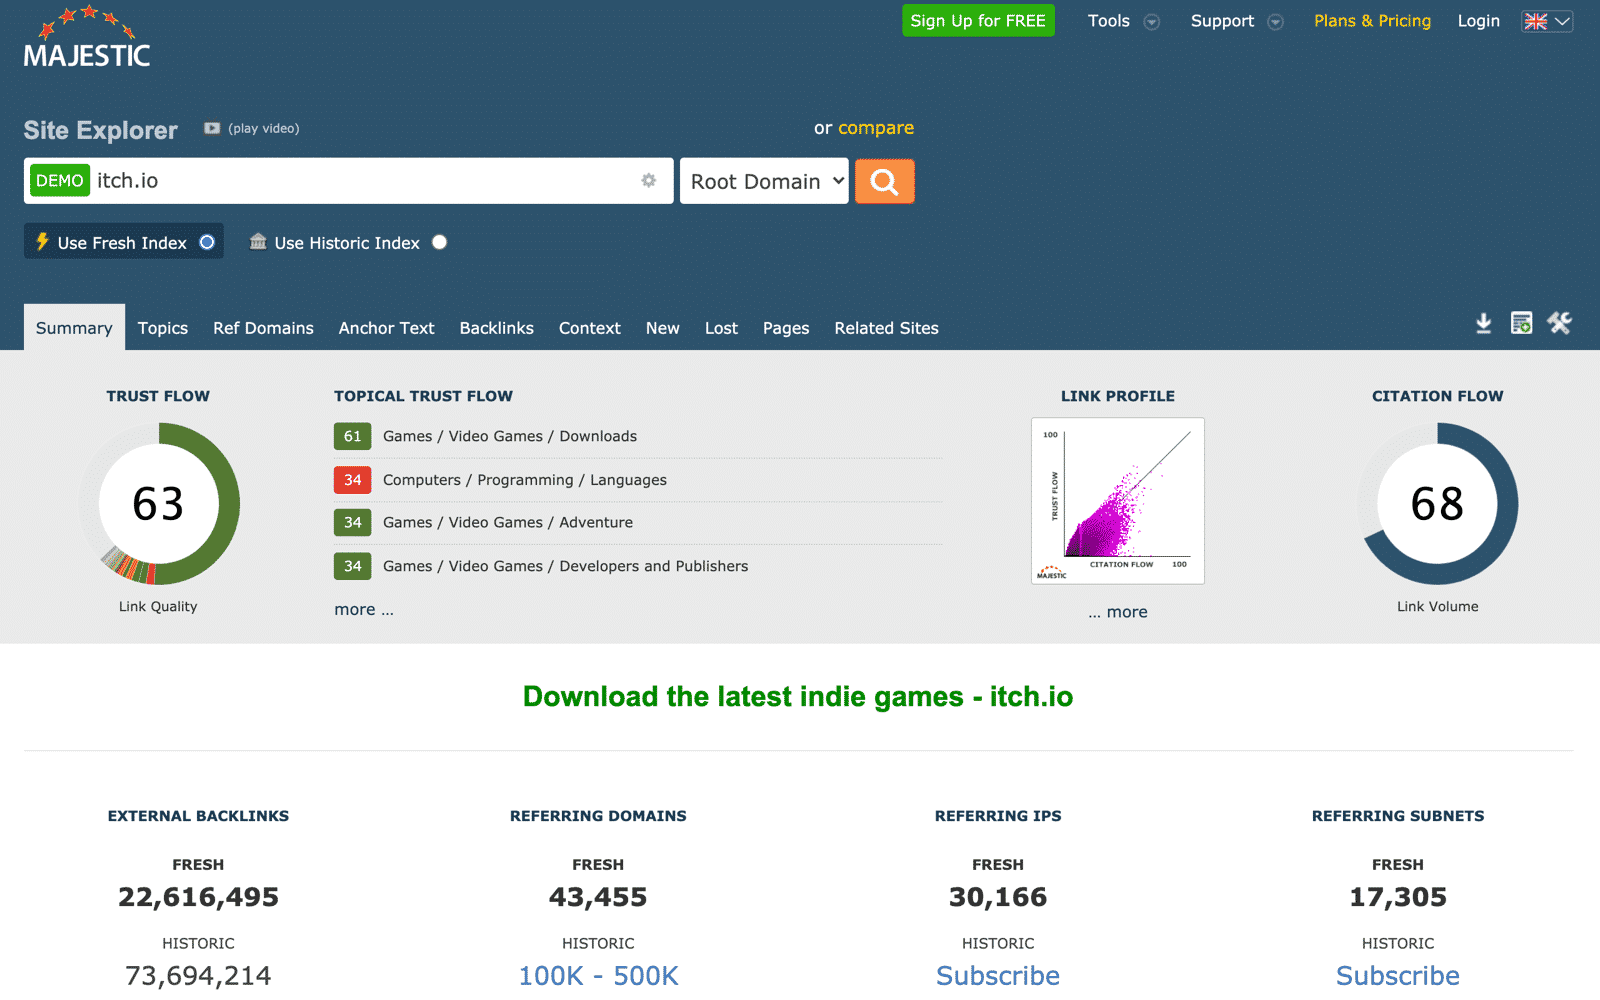The height and width of the screenshot is (1000, 1600).
Task: Click the orange search magnifier button
Action: [x=884, y=181]
